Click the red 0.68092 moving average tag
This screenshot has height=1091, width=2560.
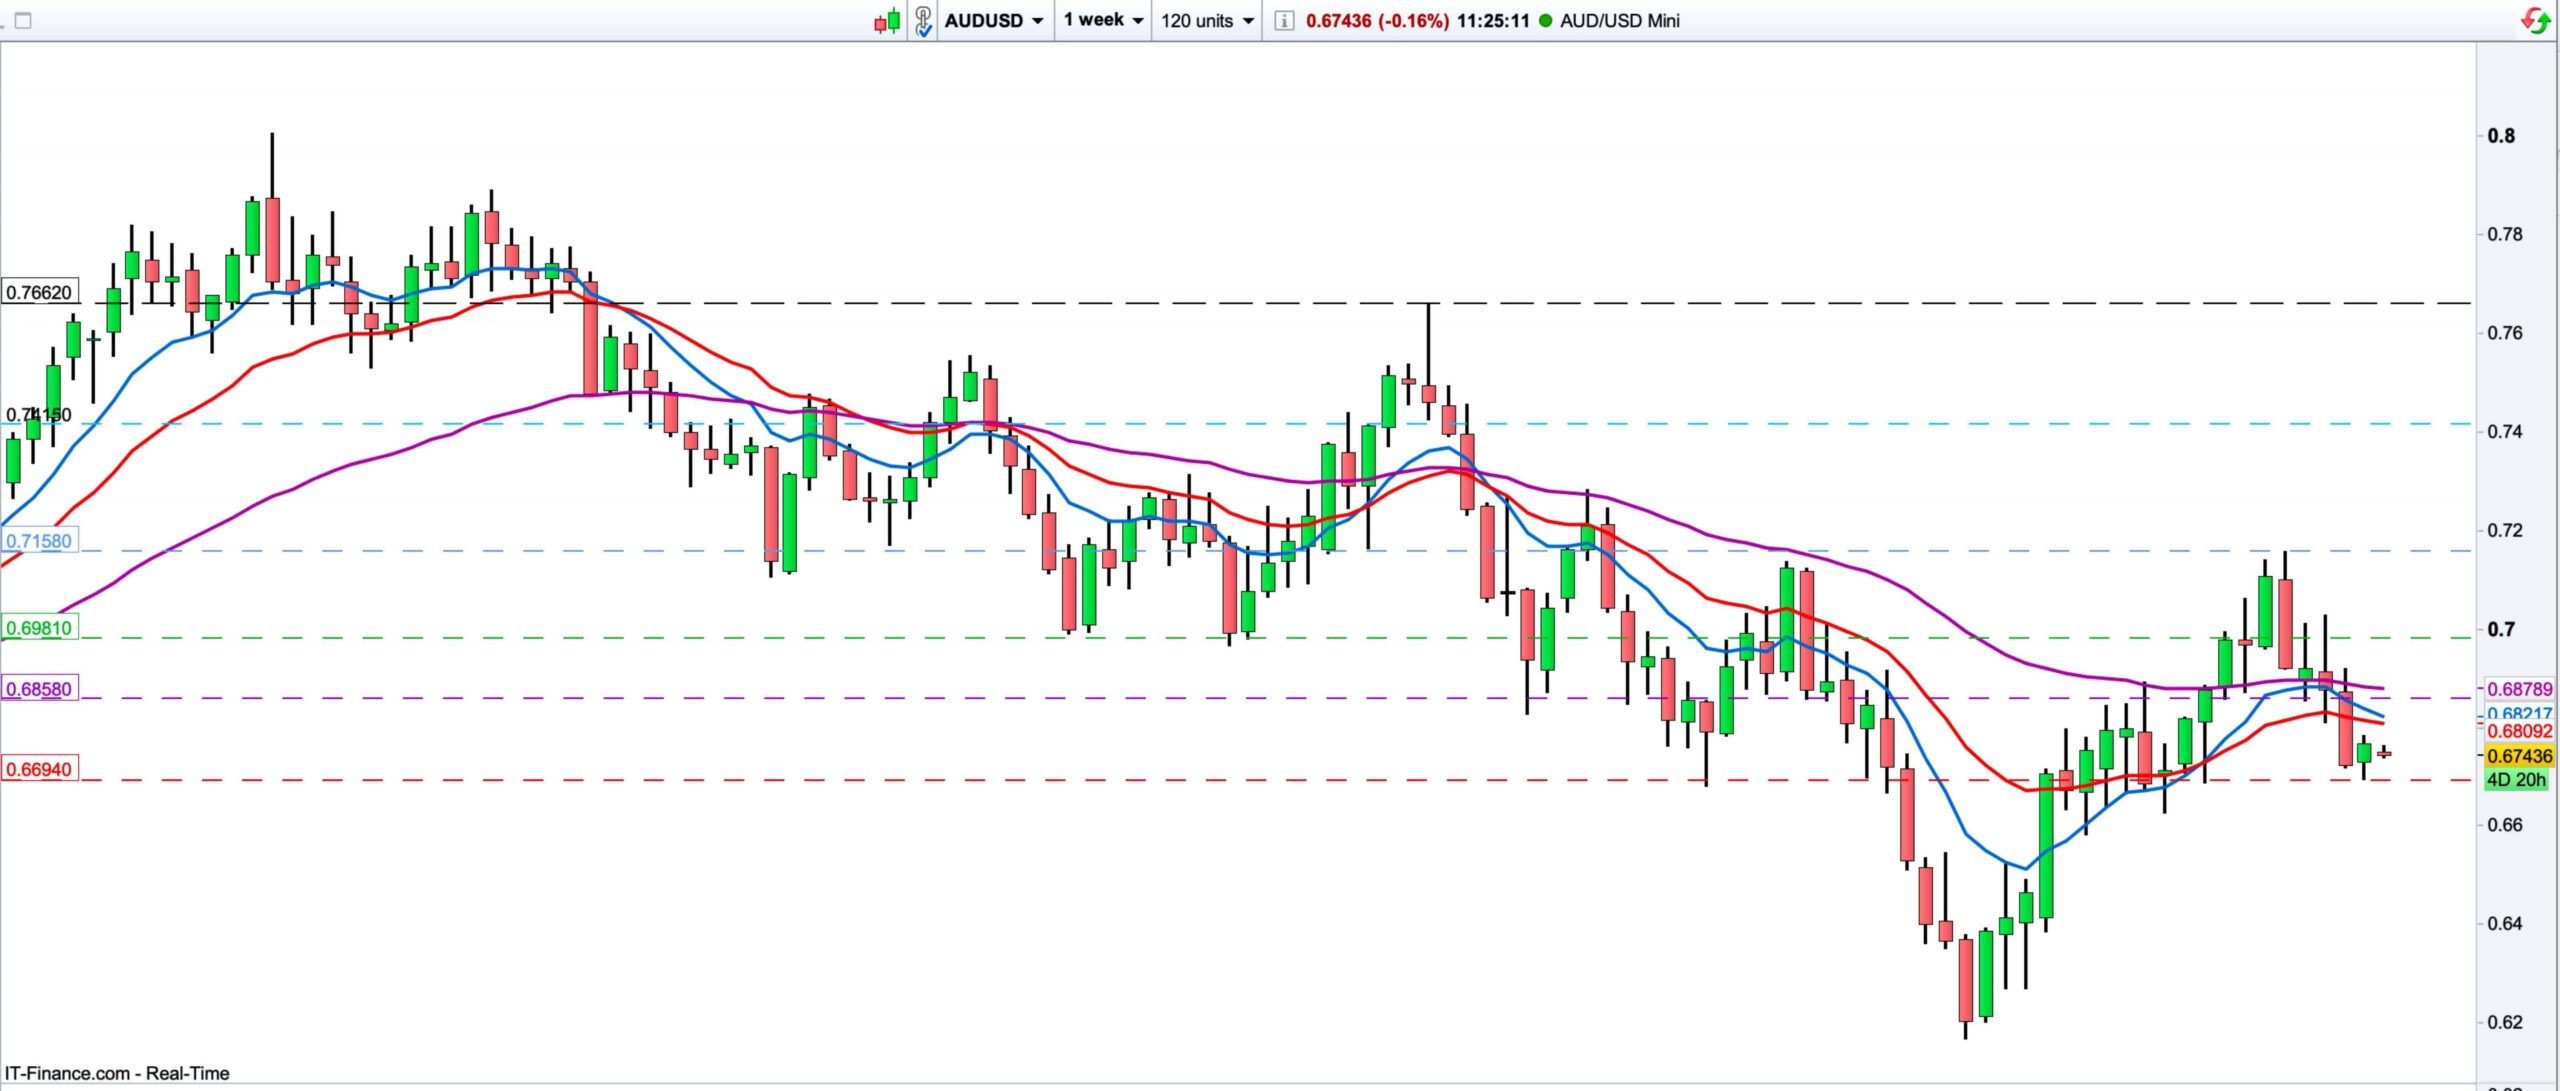[x=2519, y=732]
